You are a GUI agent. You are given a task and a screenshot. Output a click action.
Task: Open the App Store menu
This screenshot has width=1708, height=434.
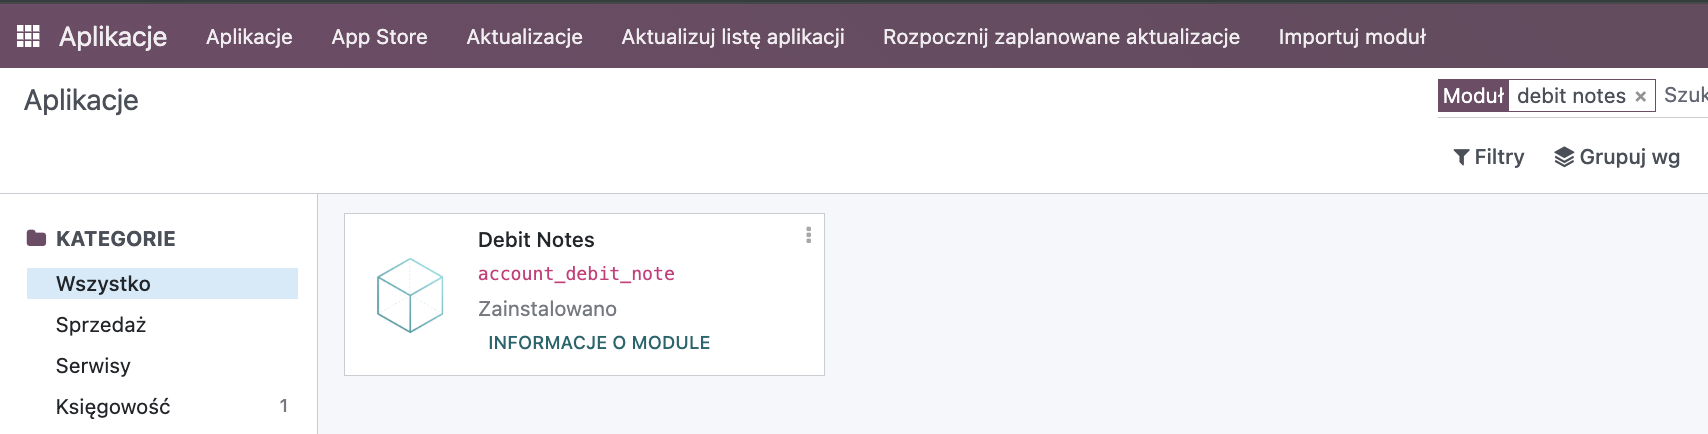point(379,37)
